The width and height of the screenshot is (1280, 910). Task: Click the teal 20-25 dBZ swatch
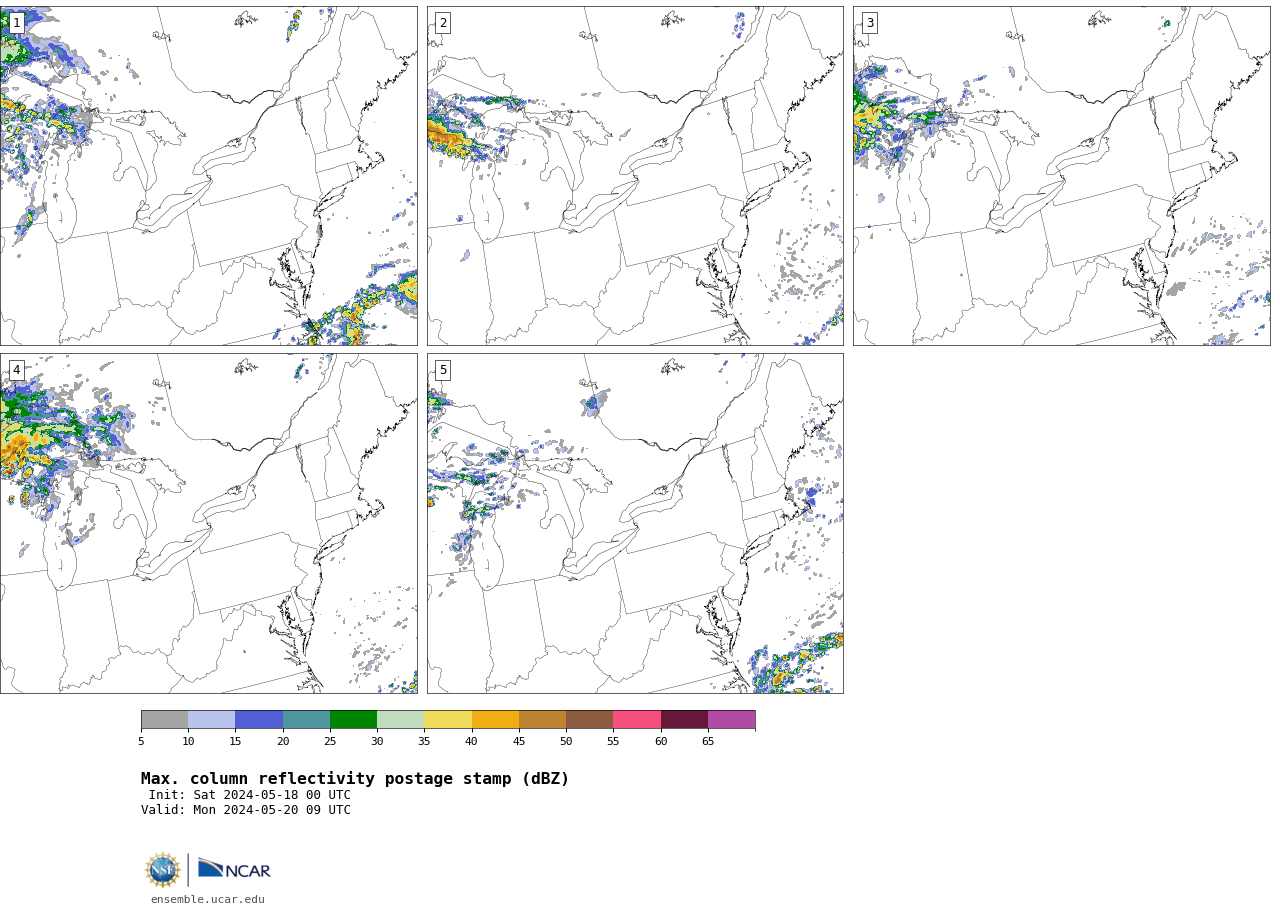[306, 720]
